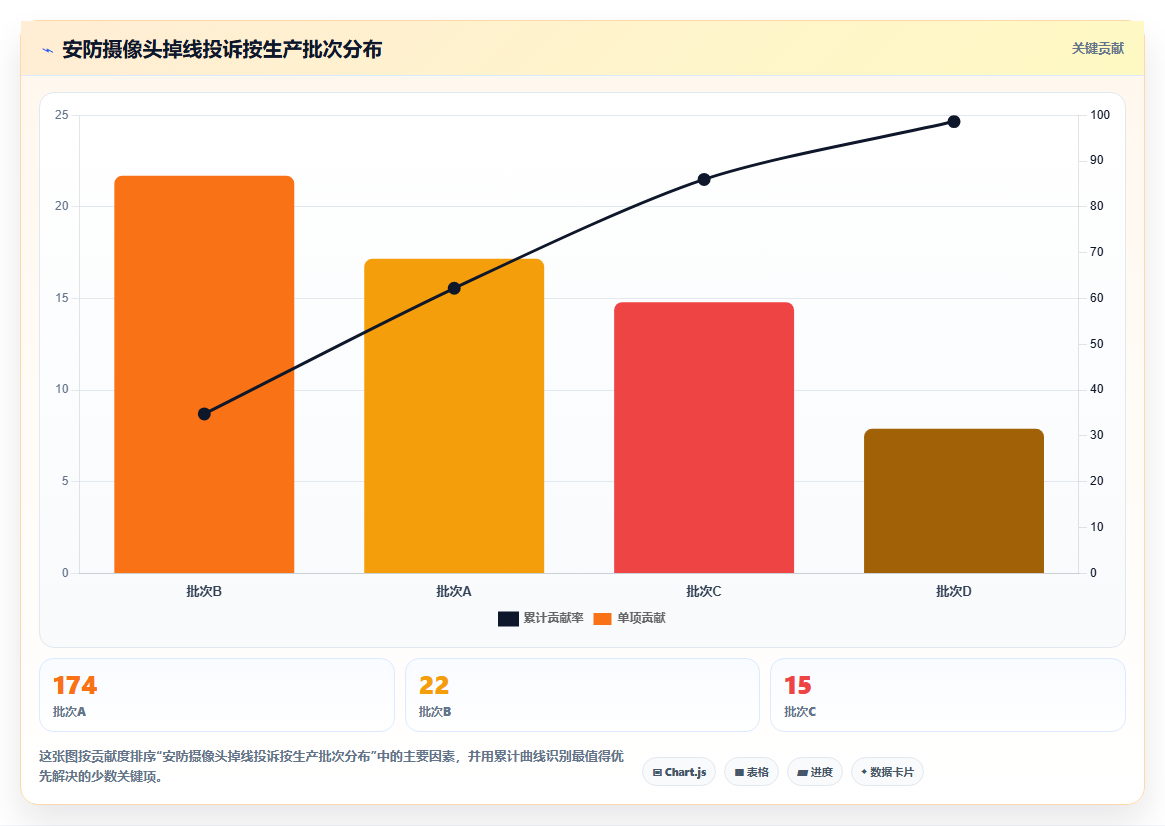Click the 进度 tag chip

[815, 773]
